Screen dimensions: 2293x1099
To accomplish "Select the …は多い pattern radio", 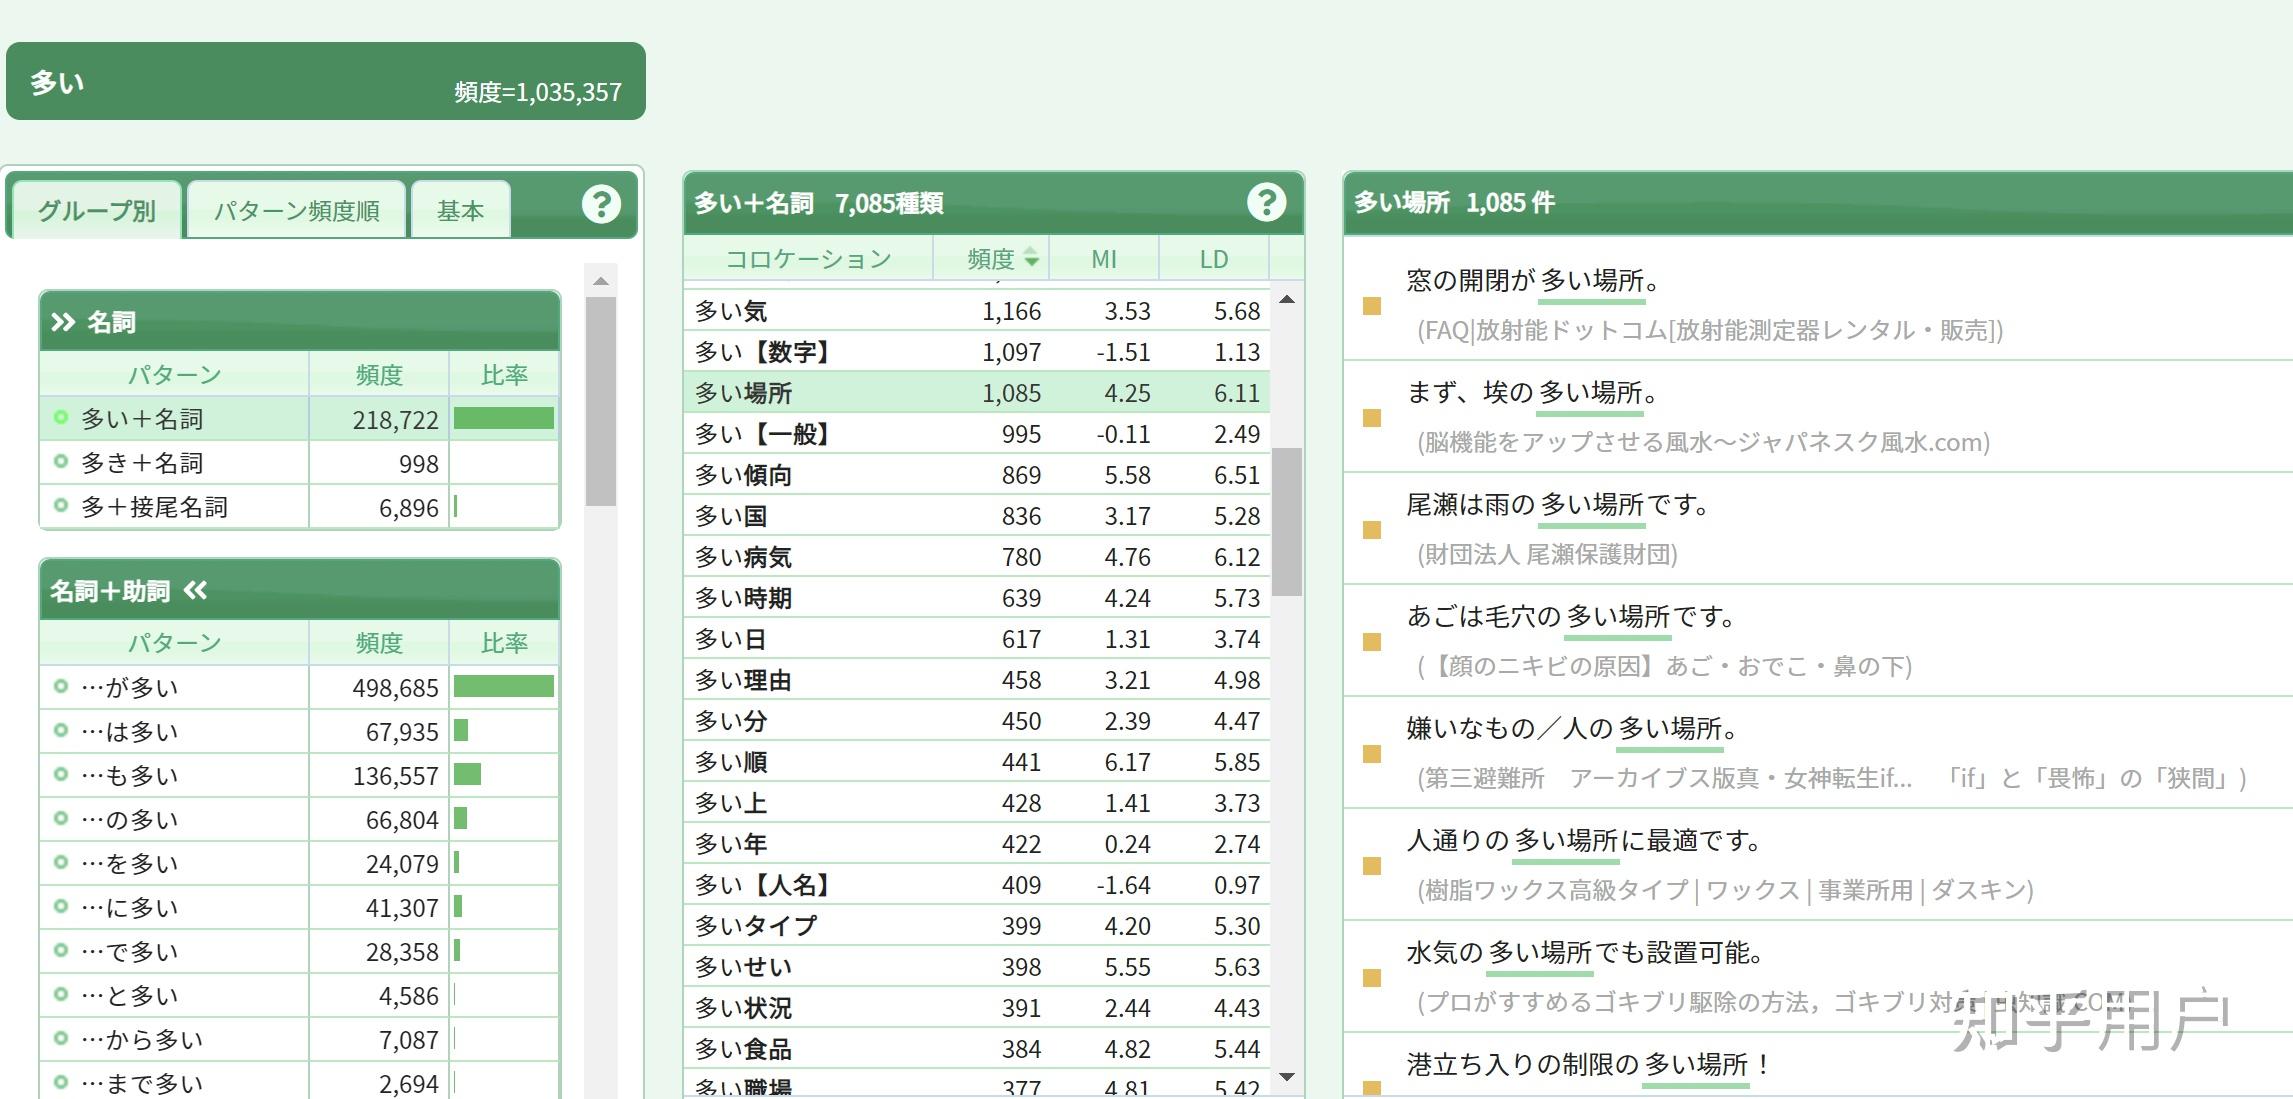I will 61,730.
